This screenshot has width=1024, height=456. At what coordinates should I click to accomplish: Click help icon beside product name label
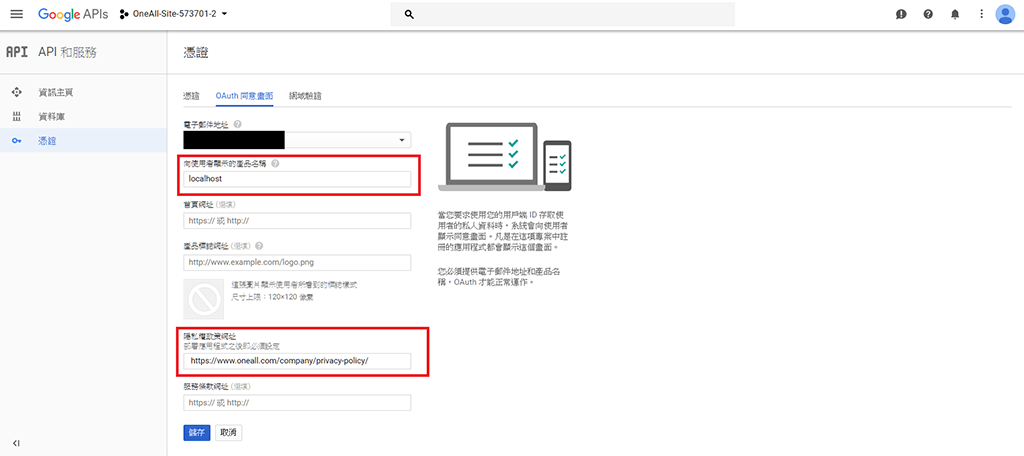click(275, 163)
